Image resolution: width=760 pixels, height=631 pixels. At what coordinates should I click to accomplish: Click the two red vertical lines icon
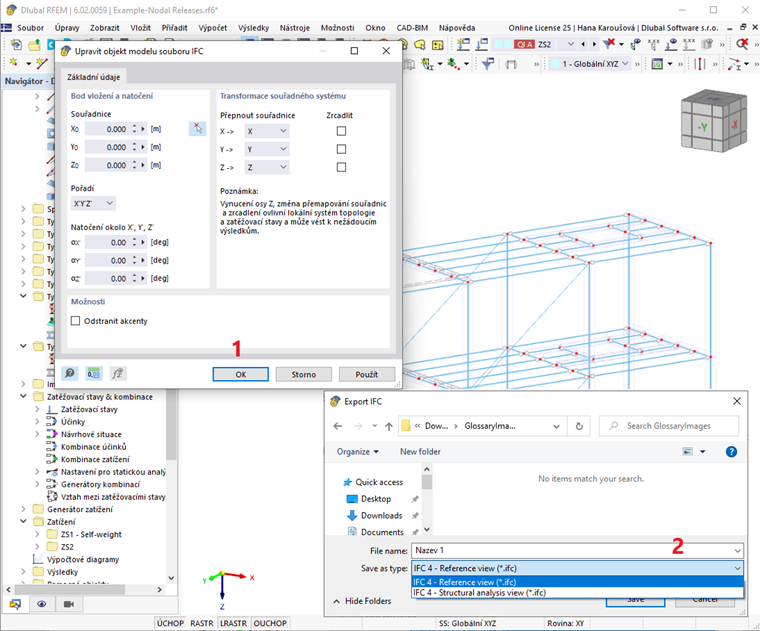[699, 63]
